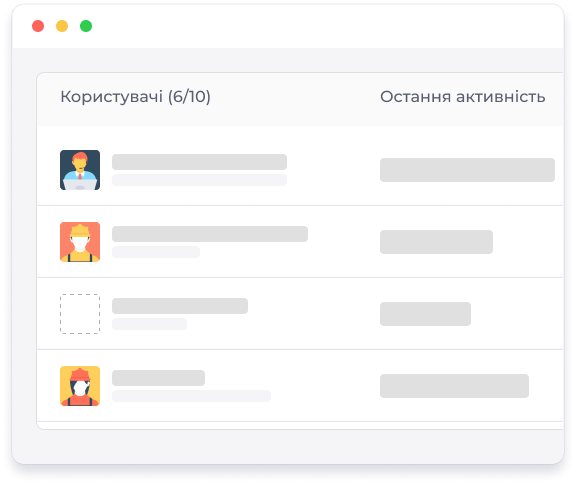The width and height of the screenshot is (576, 484).
Task: Click fourth row's last activity placeholder
Action: pos(454,386)
